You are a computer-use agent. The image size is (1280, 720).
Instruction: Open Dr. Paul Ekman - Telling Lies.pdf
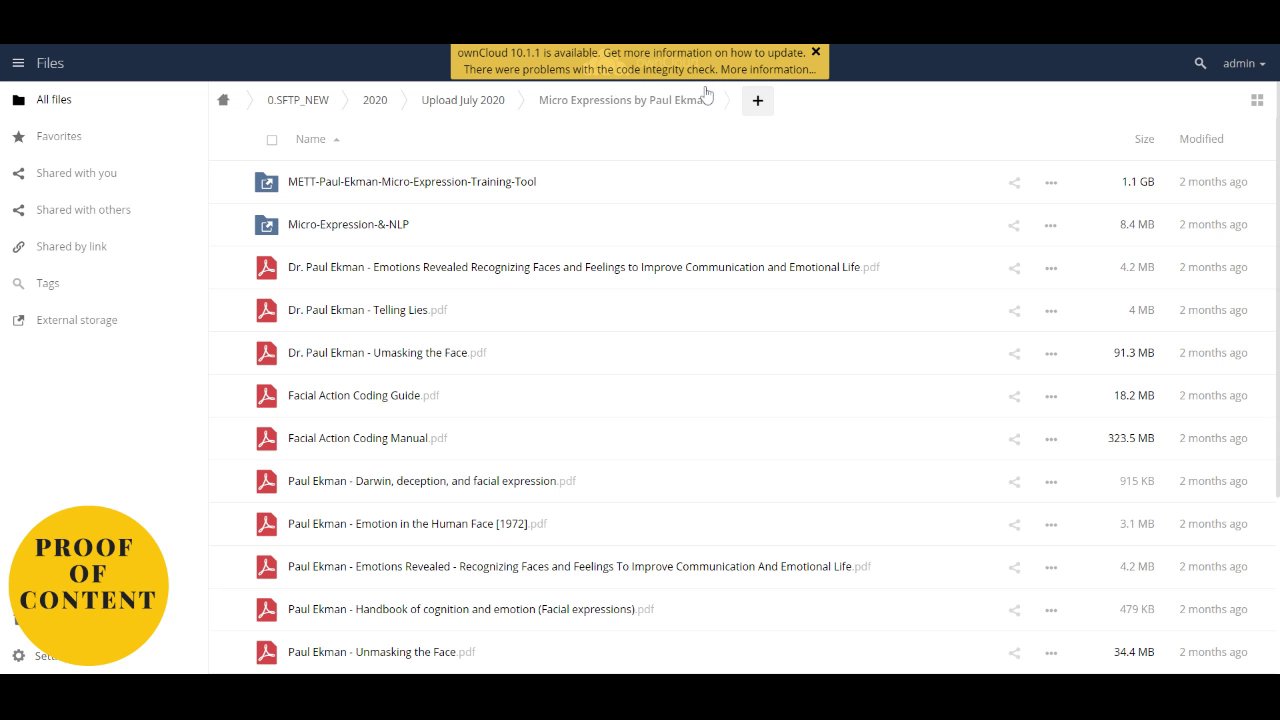tap(367, 310)
